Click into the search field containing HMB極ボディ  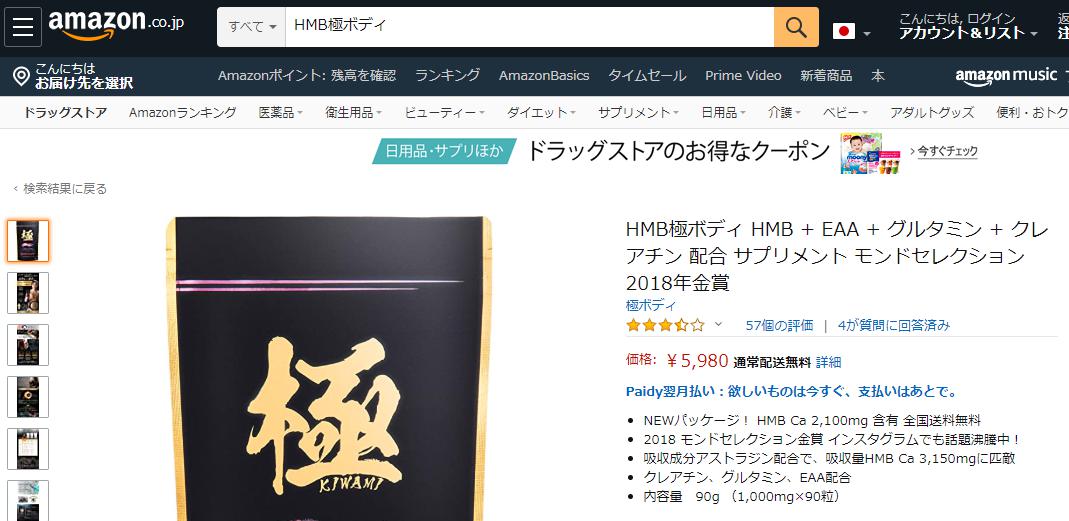[530, 27]
